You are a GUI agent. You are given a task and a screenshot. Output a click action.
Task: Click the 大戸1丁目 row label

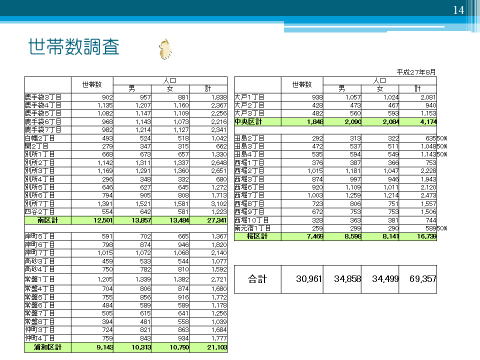pos(250,97)
